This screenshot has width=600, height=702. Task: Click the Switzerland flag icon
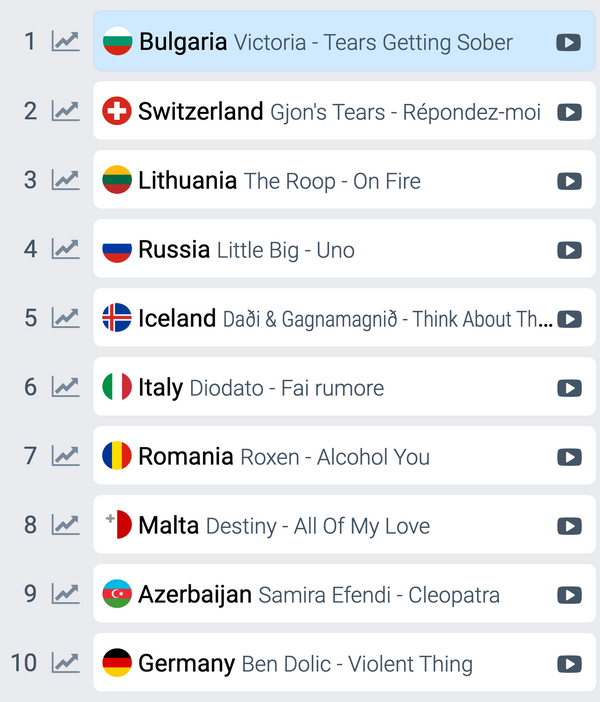[117, 111]
